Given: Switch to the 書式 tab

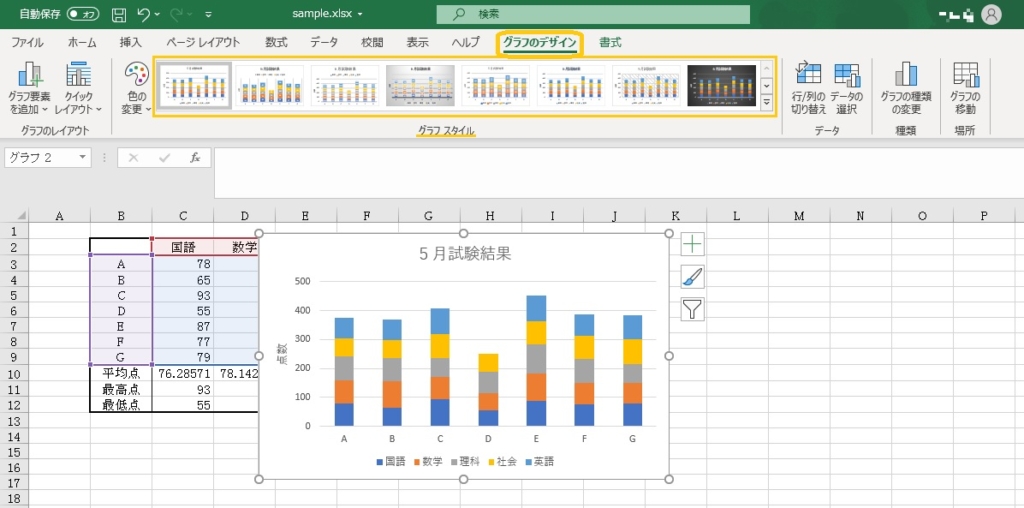Looking at the screenshot, I should [x=610, y=43].
